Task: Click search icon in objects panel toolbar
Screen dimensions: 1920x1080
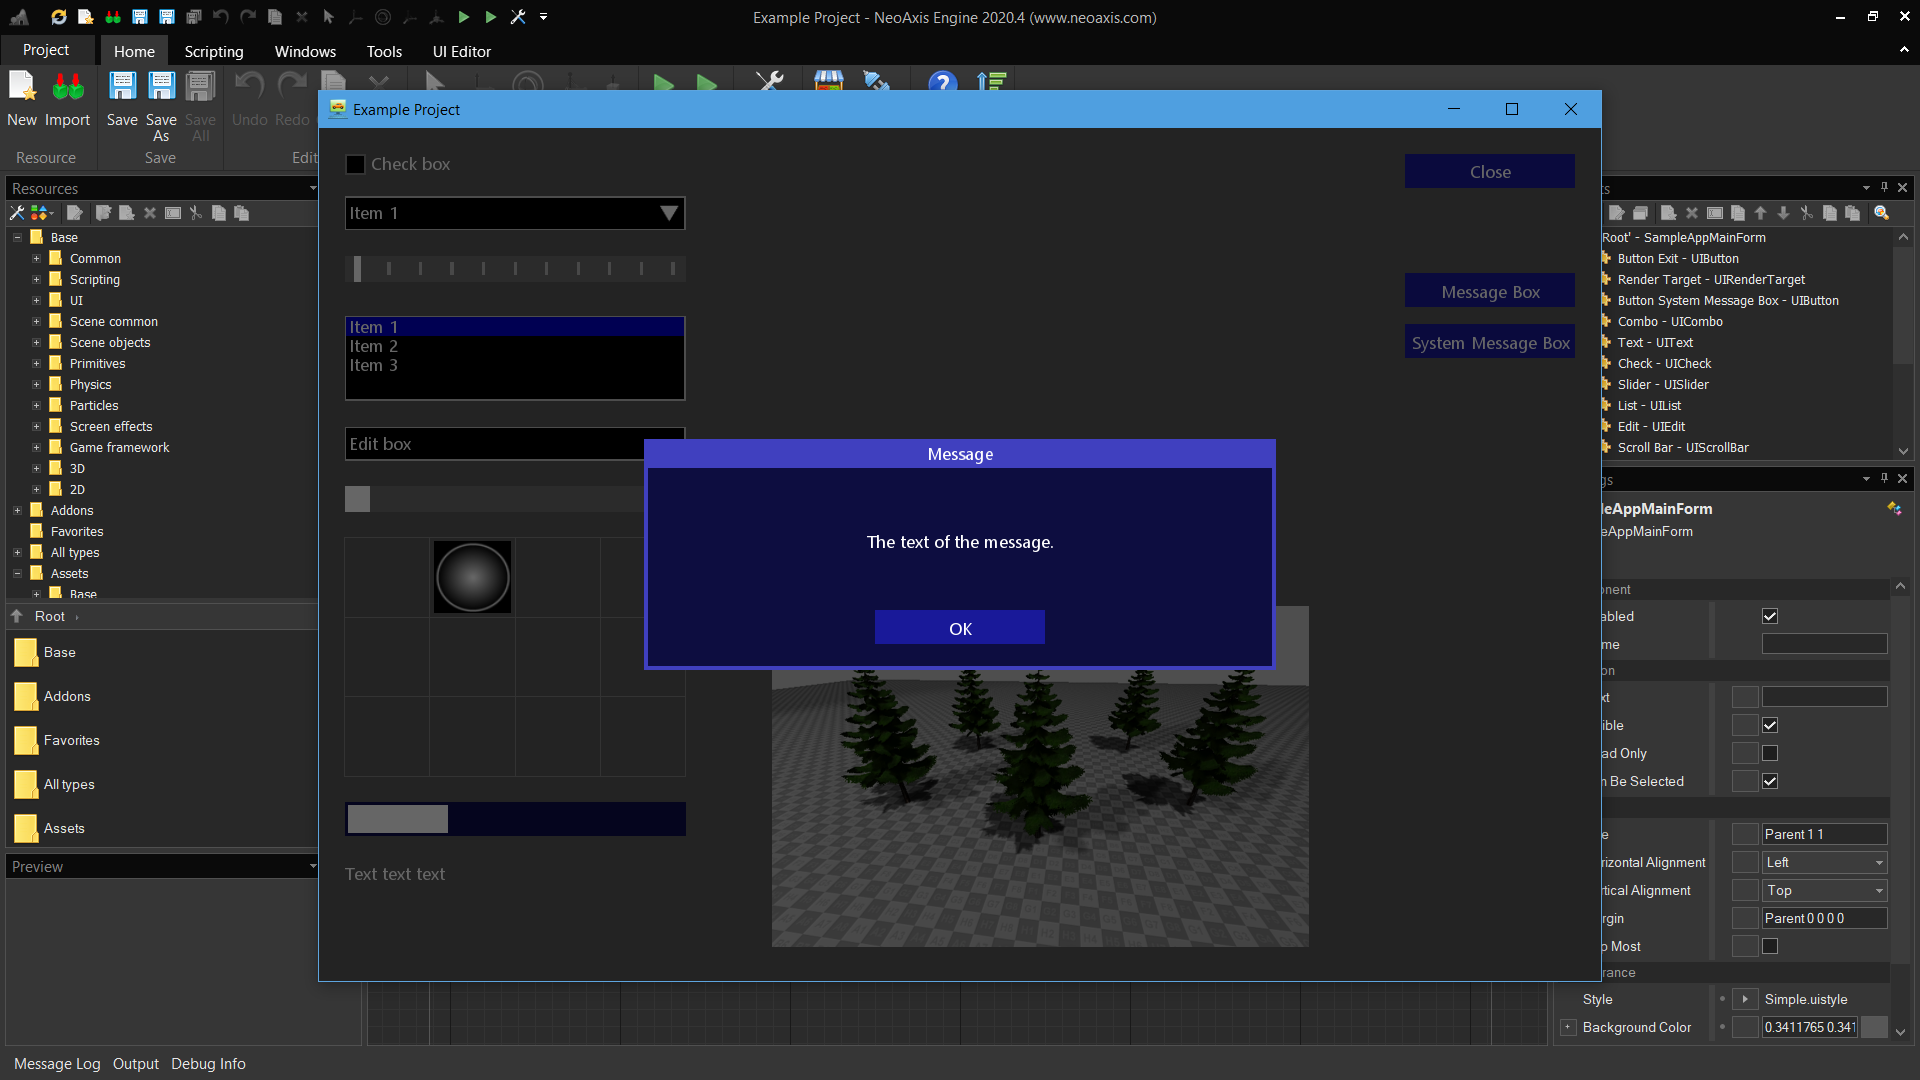Action: 1881,213
